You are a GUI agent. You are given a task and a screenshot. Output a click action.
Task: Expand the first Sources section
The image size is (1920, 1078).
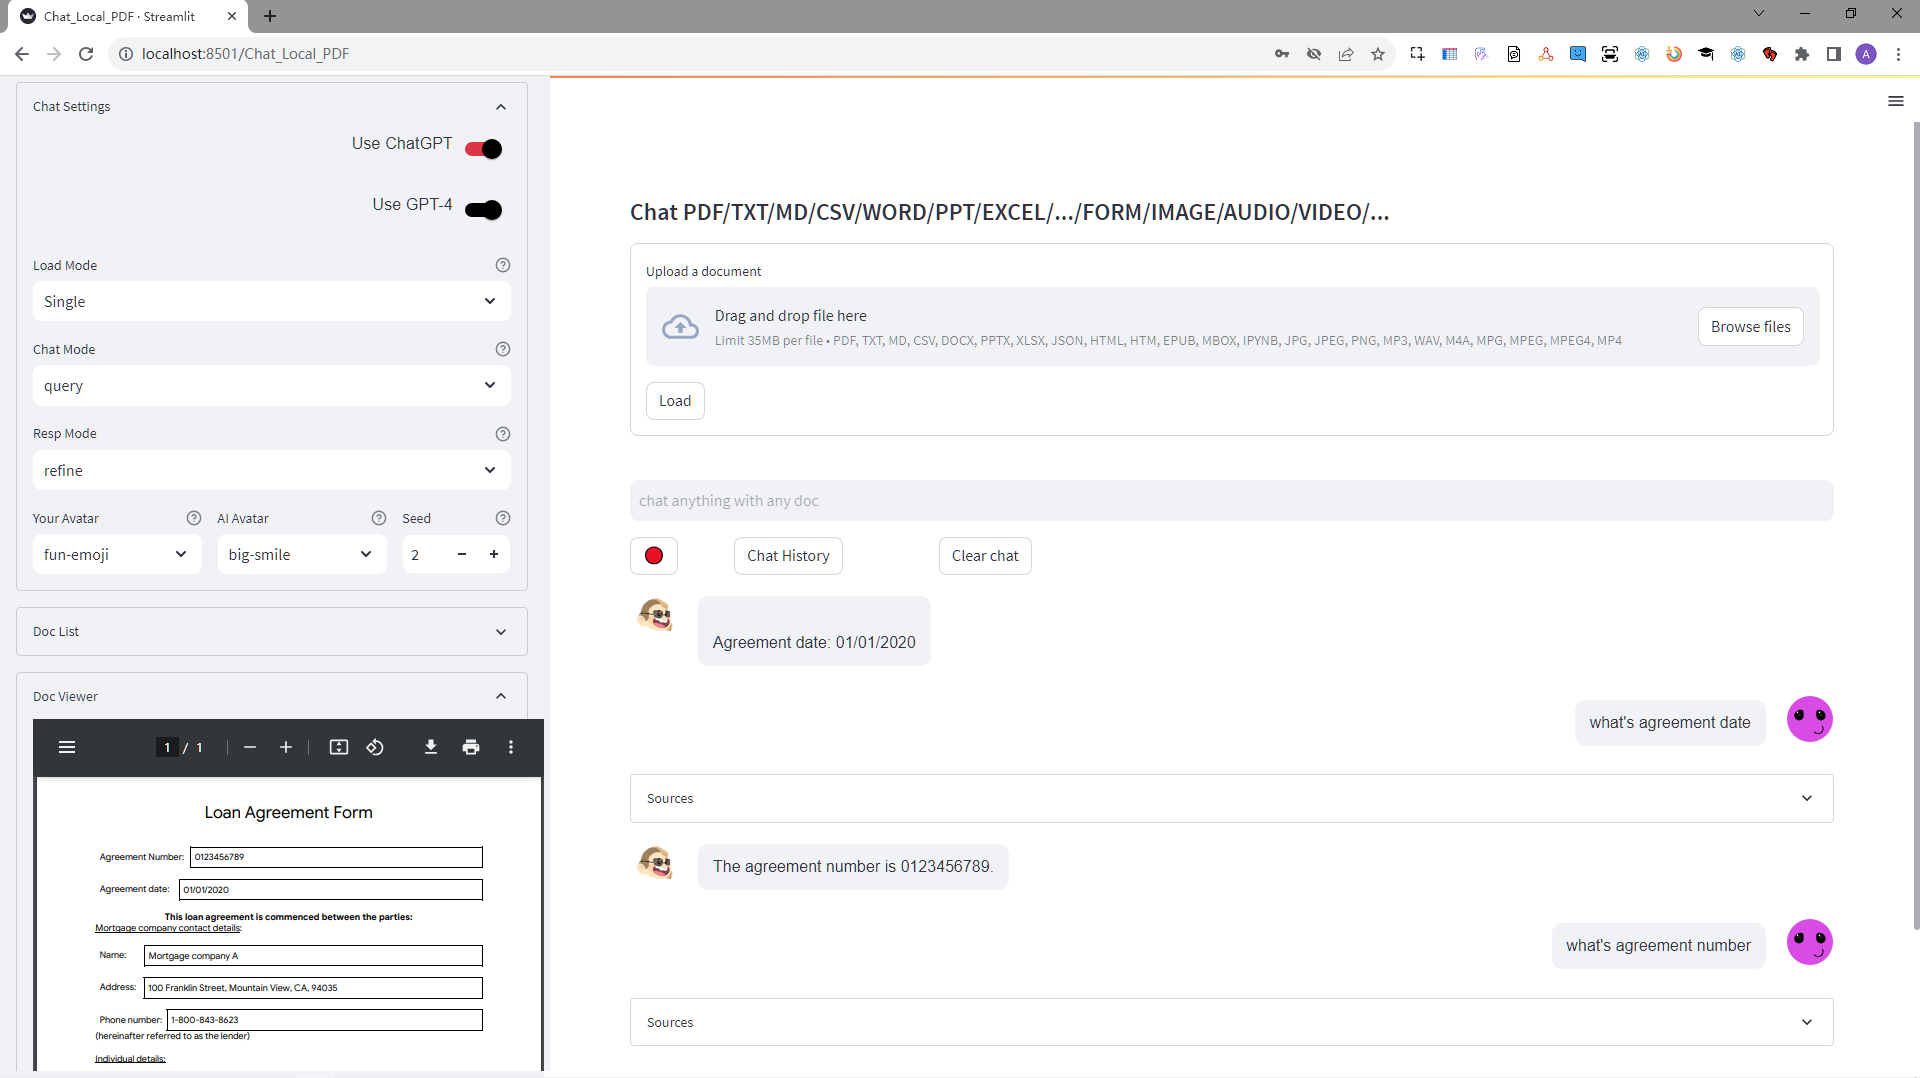(1806, 798)
